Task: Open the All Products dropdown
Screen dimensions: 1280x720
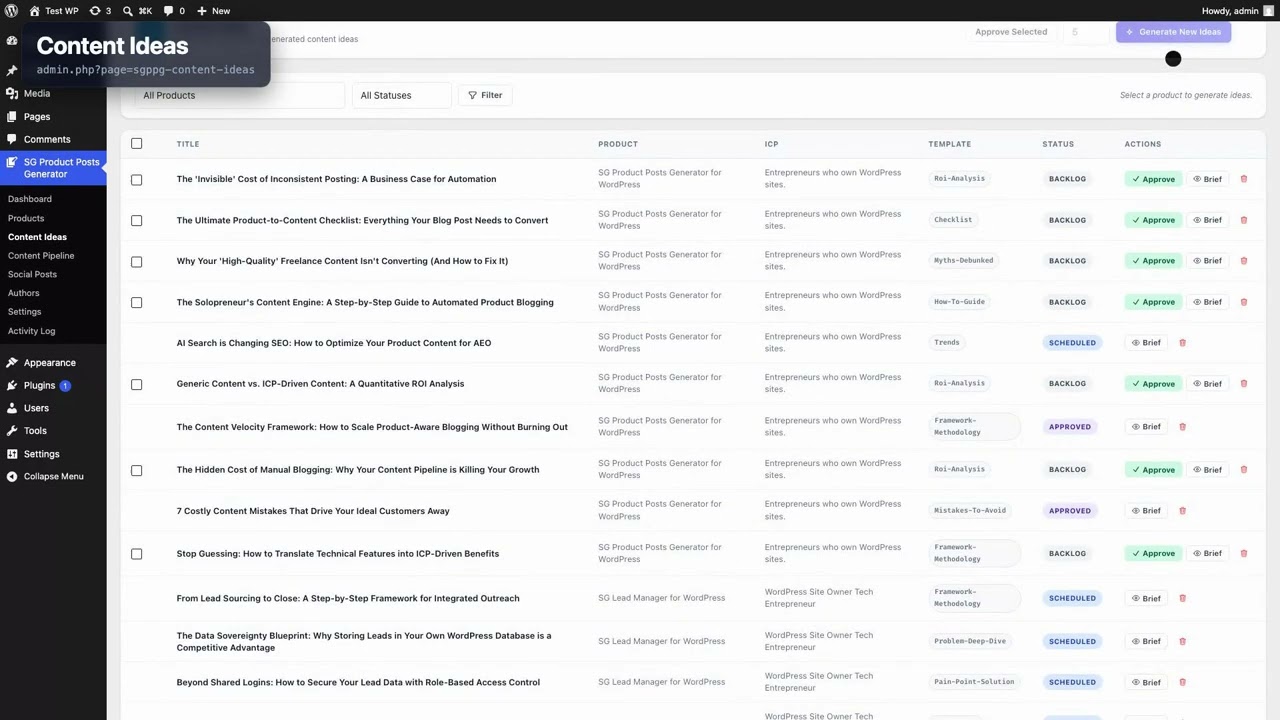Action: coord(240,95)
